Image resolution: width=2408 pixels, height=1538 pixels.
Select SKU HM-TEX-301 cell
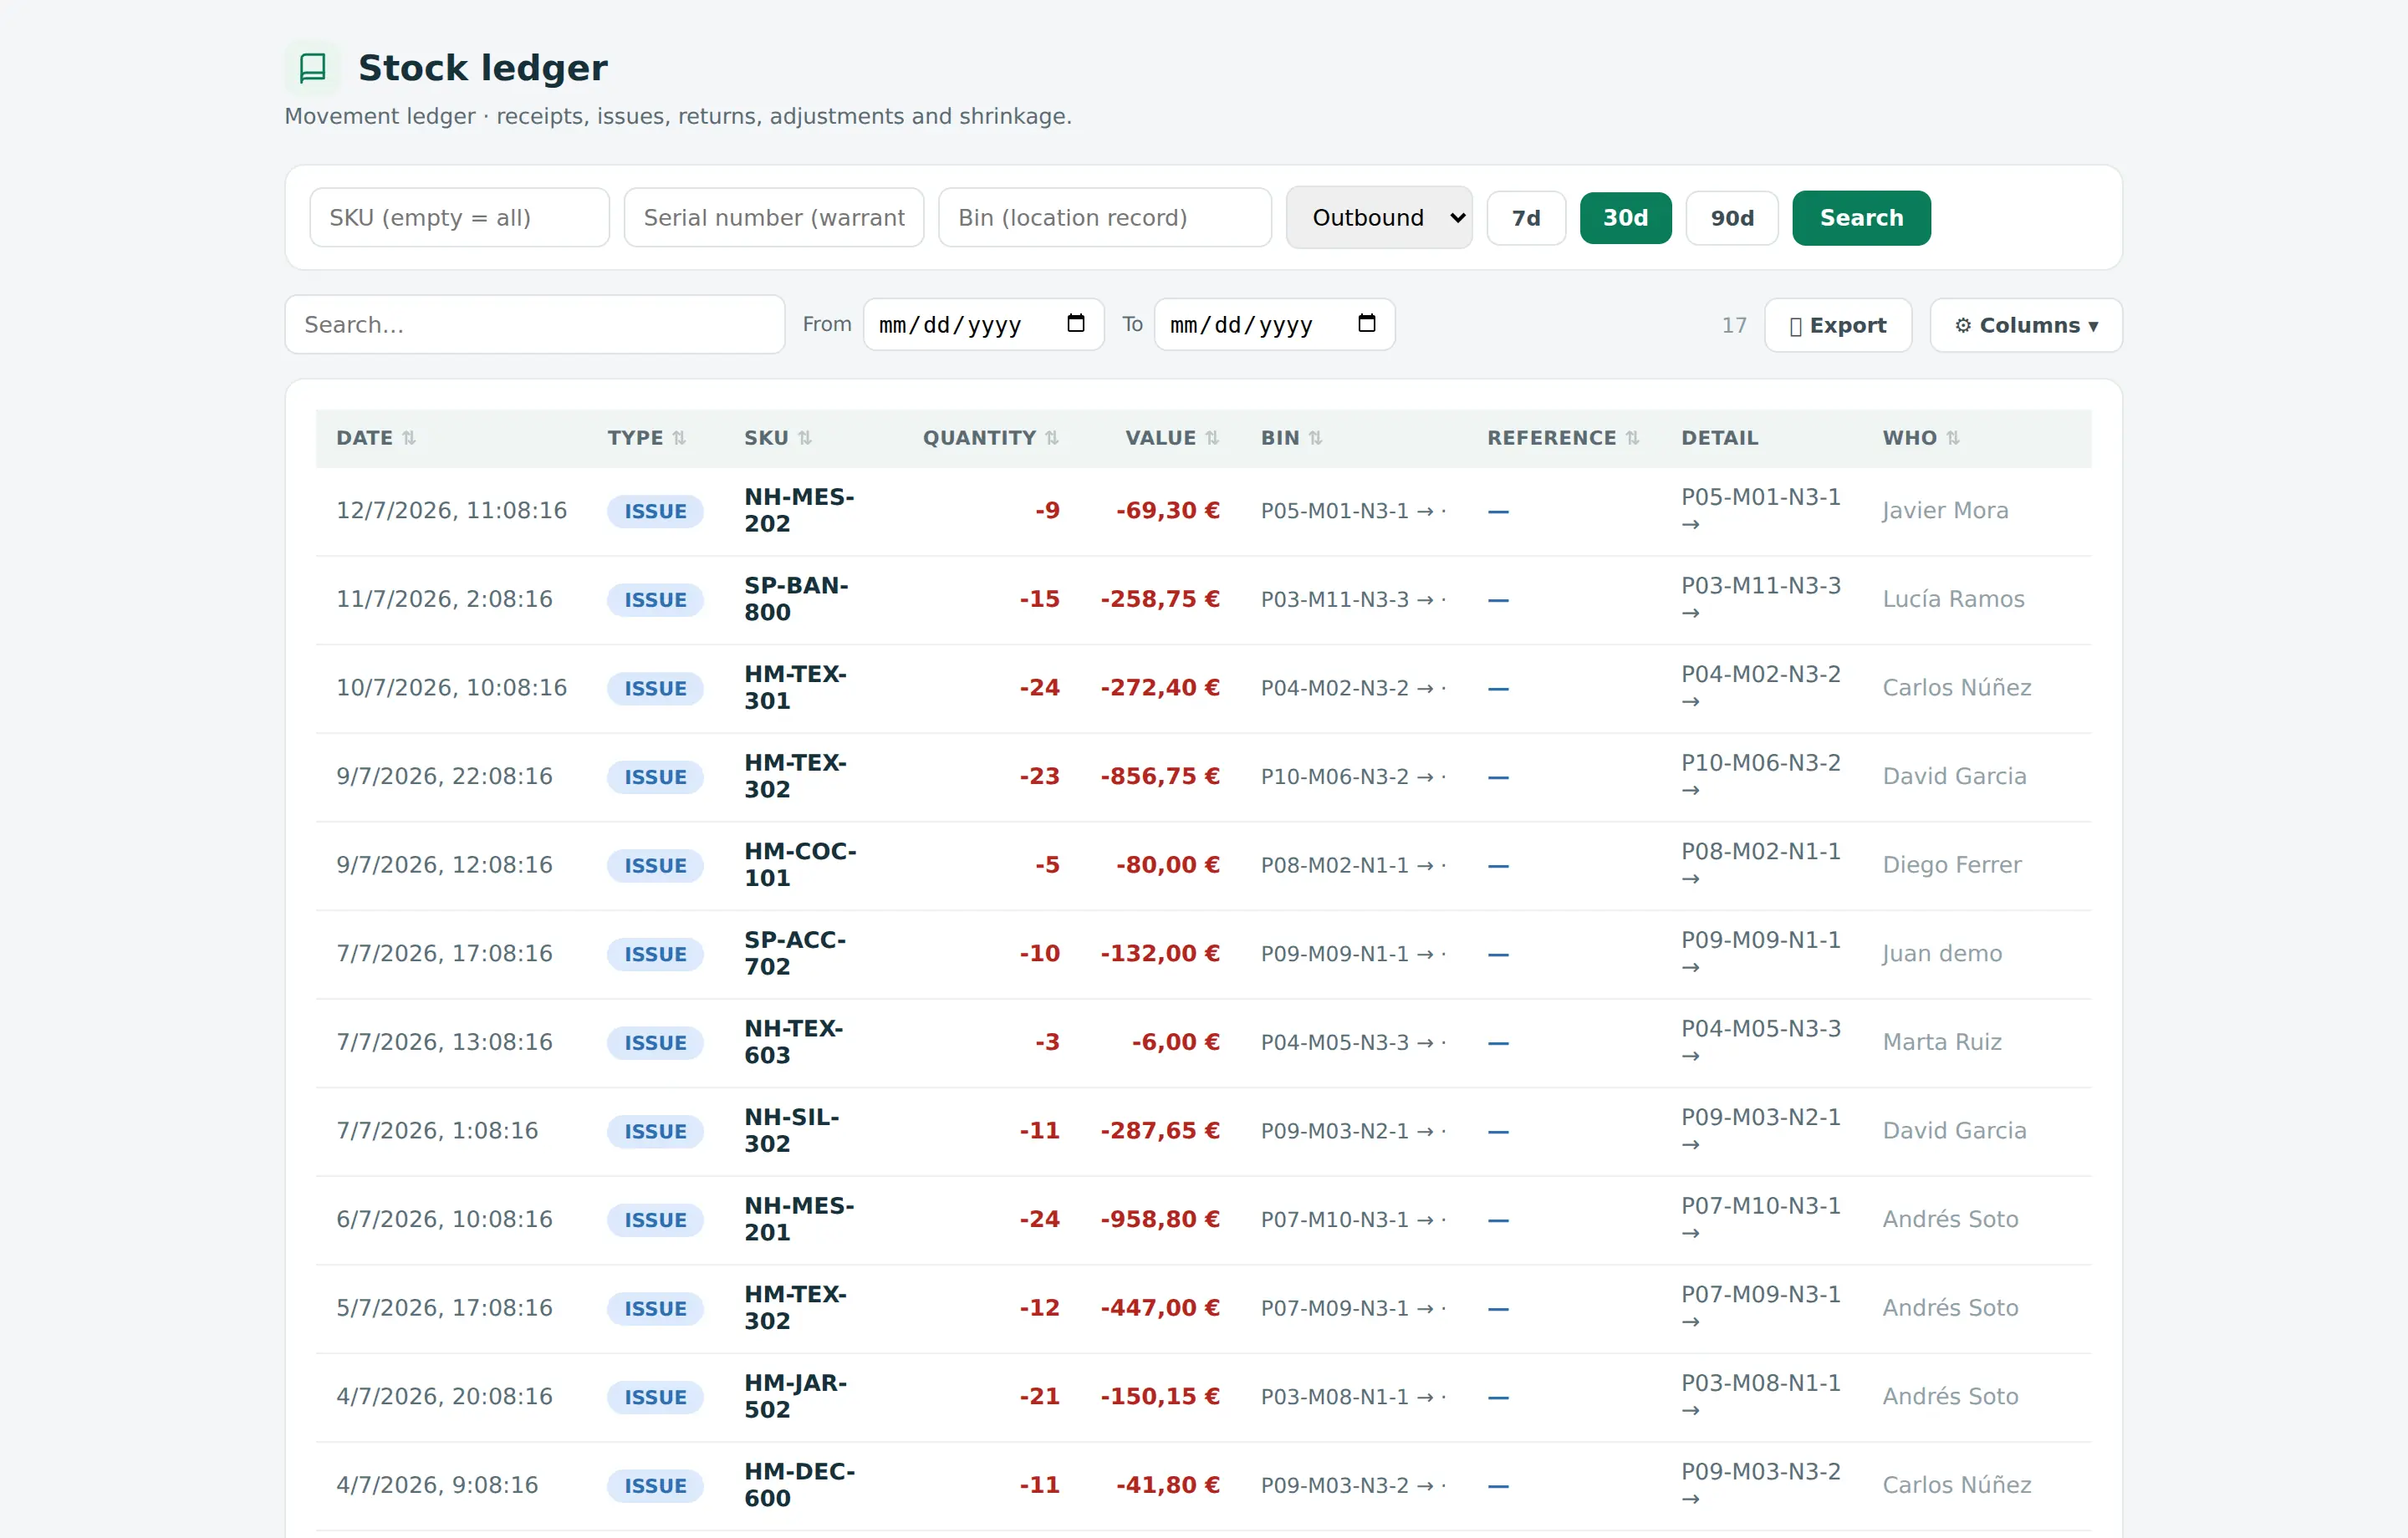coord(795,687)
